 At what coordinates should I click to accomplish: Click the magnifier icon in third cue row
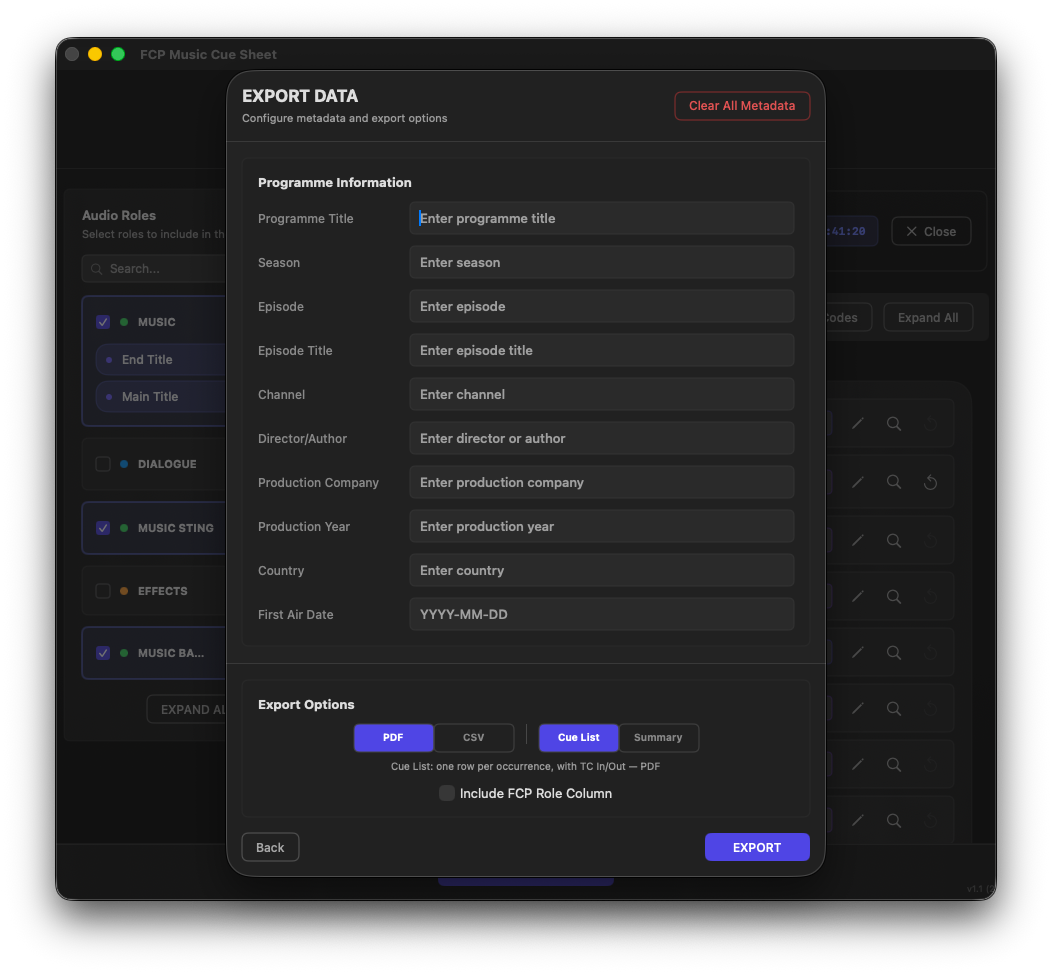pyautogui.click(x=894, y=540)
